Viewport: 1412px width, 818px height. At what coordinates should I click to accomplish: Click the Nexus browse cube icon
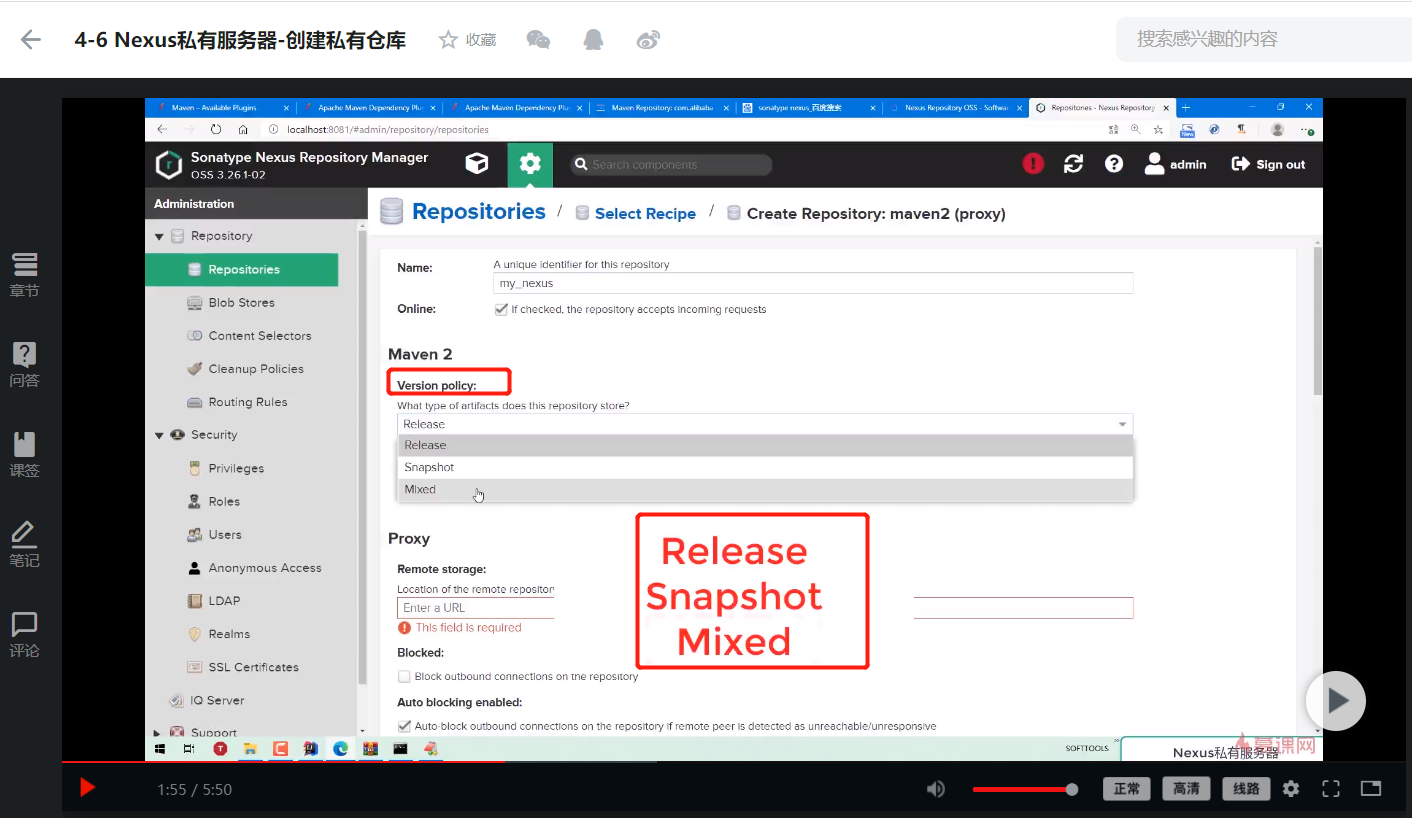tap(477, 164)
